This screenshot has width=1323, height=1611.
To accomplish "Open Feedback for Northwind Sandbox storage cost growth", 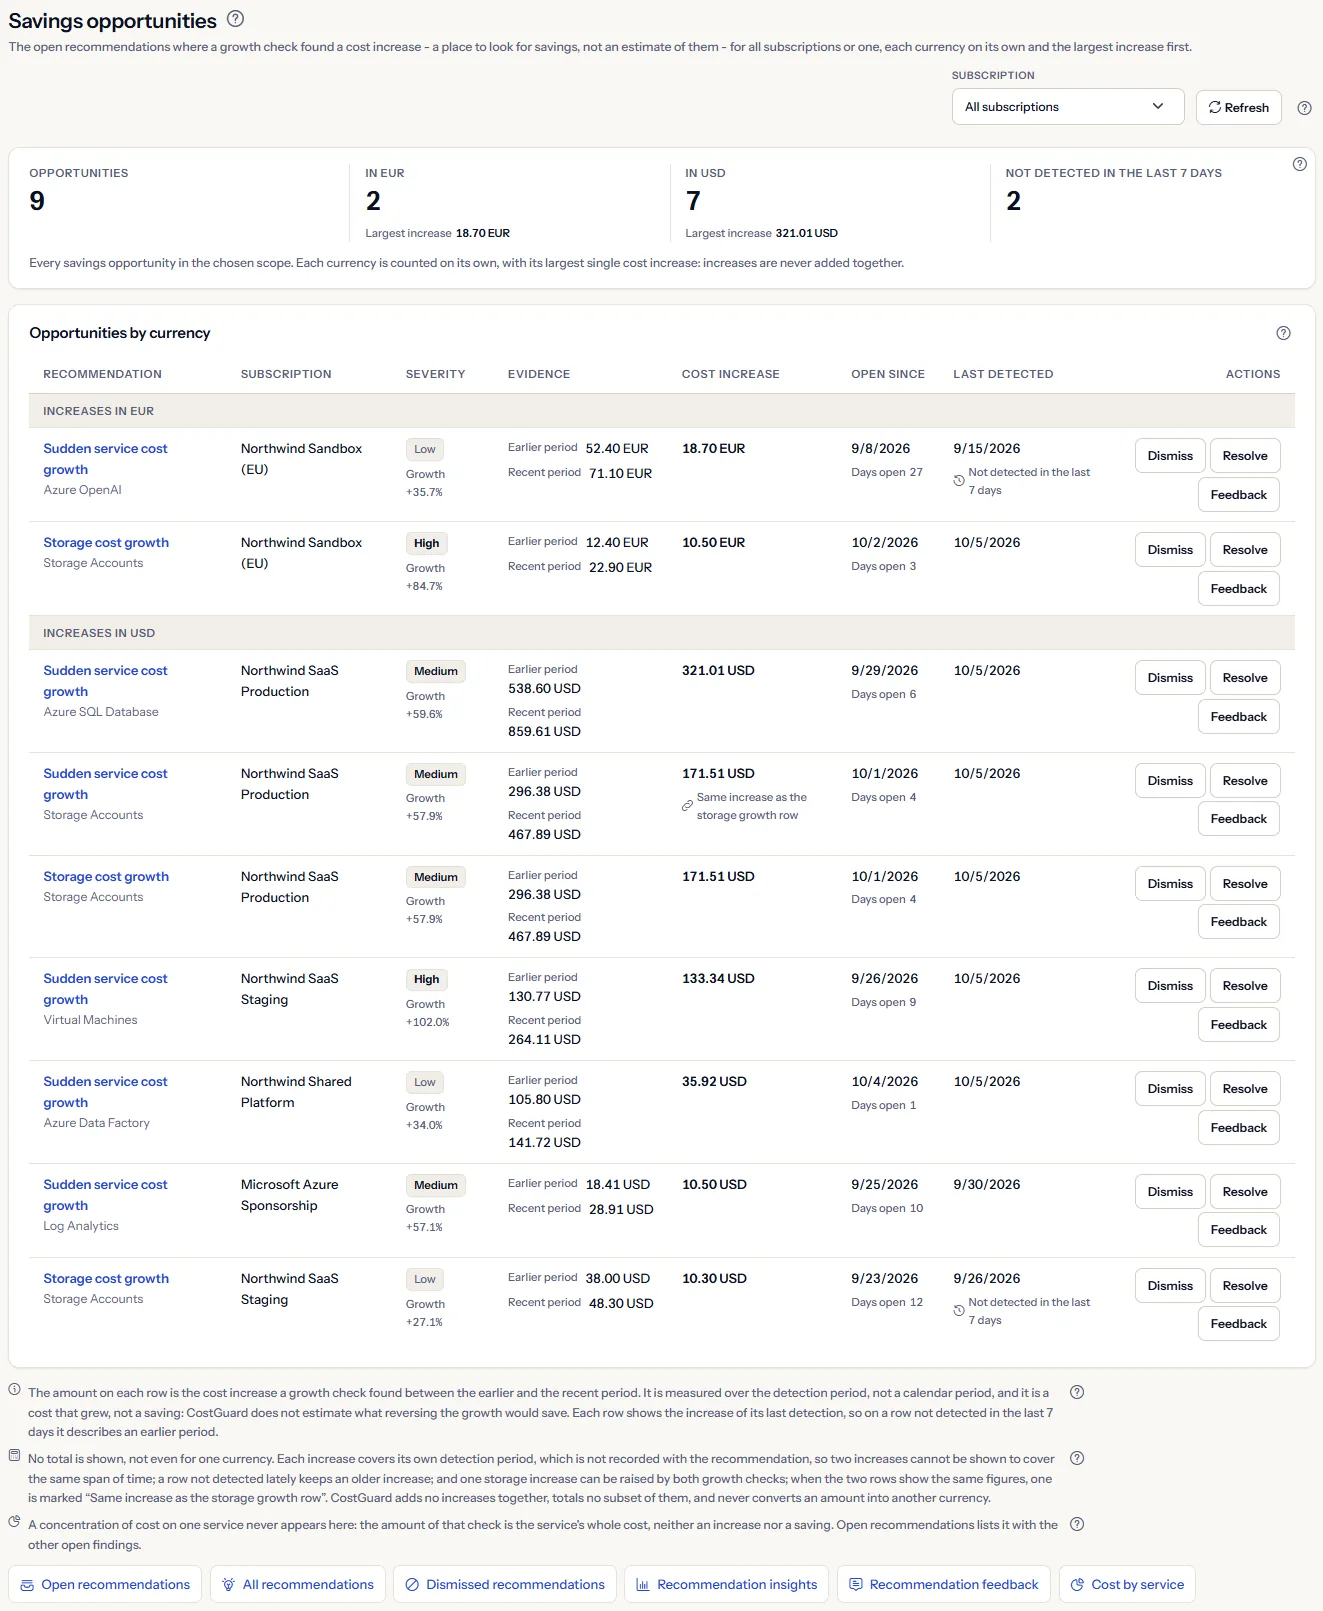I will click(x=1238, y=589).
